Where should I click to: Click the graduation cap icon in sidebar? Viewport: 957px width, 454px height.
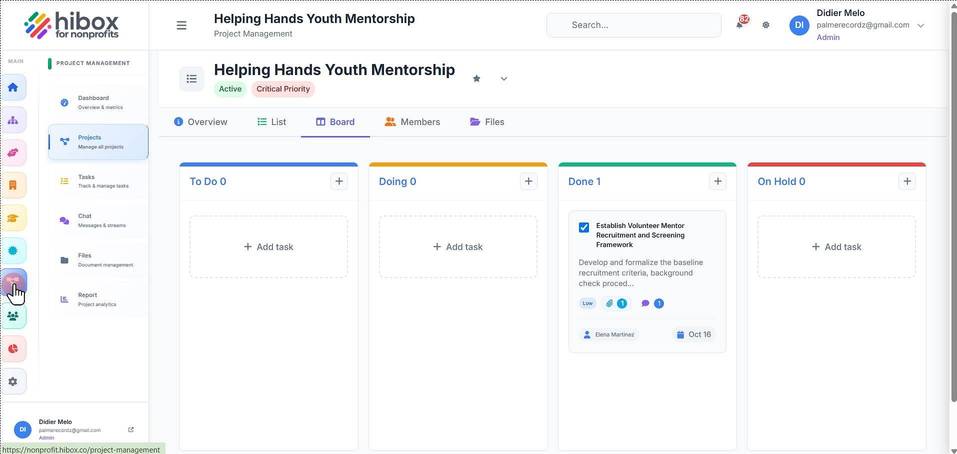coord(13,218)
